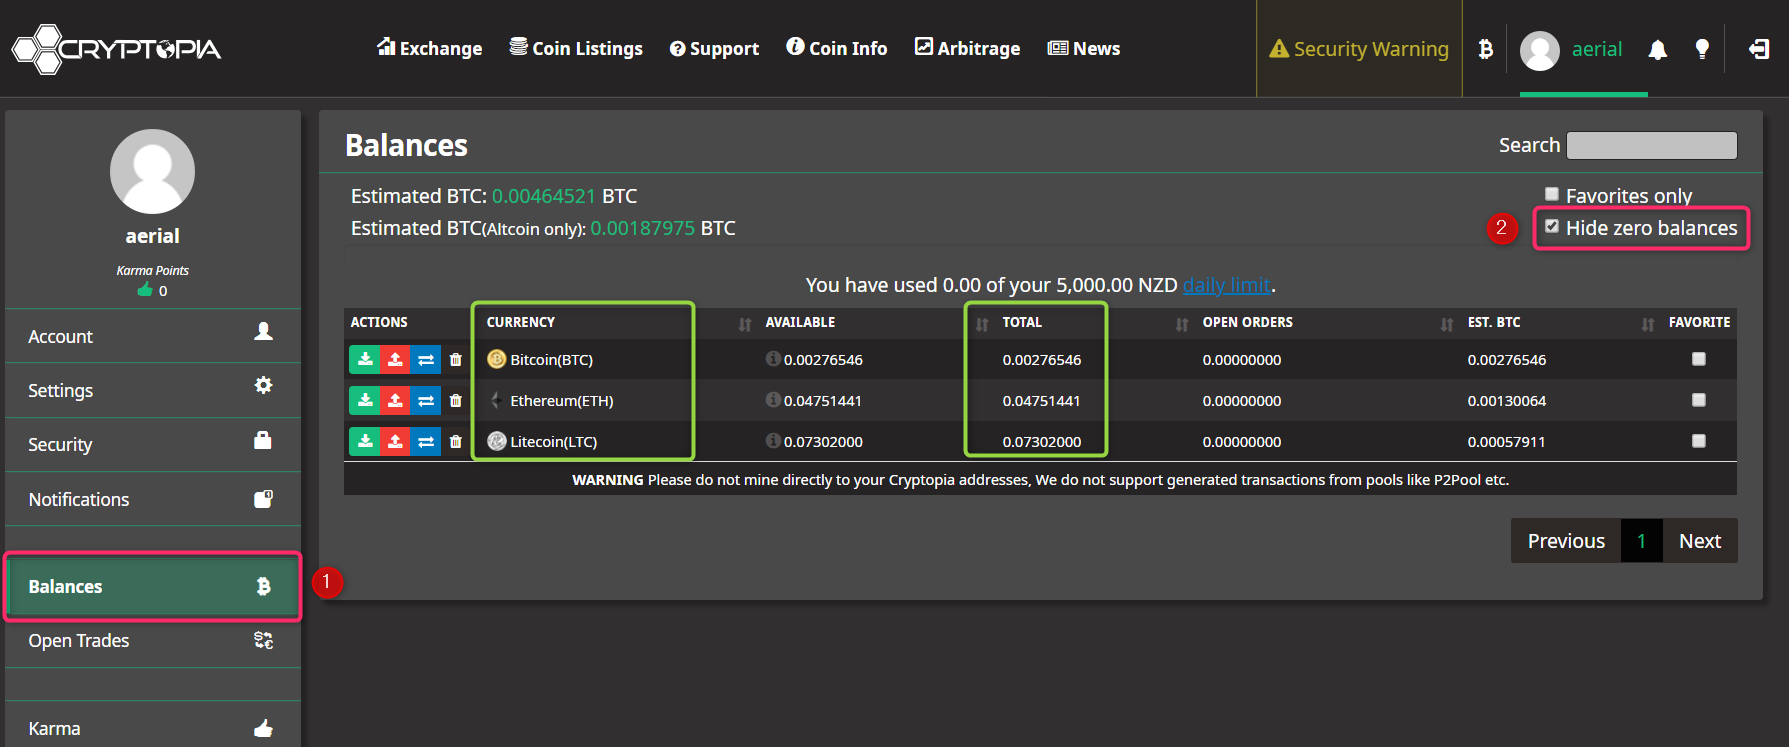Mark Litecoin as favorite
The image size is (1789, 747).
coord(1698,440)
